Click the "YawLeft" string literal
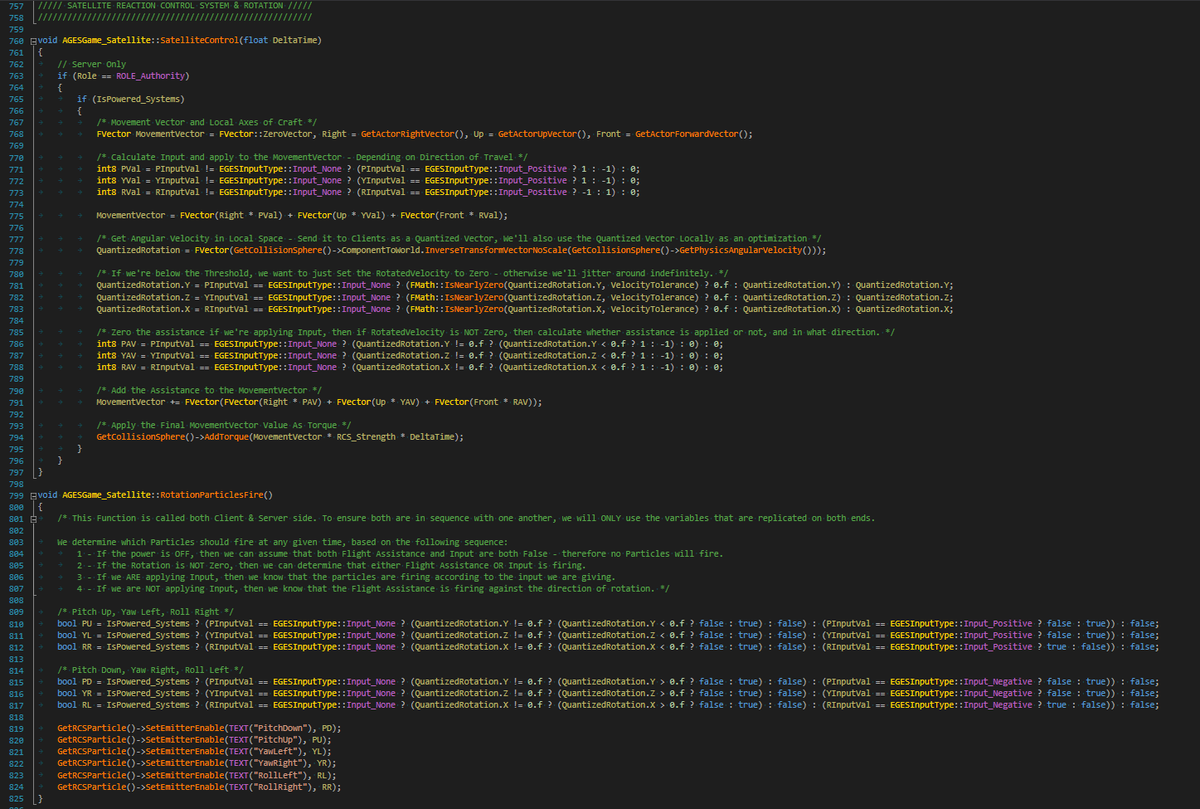 (273, 750)
